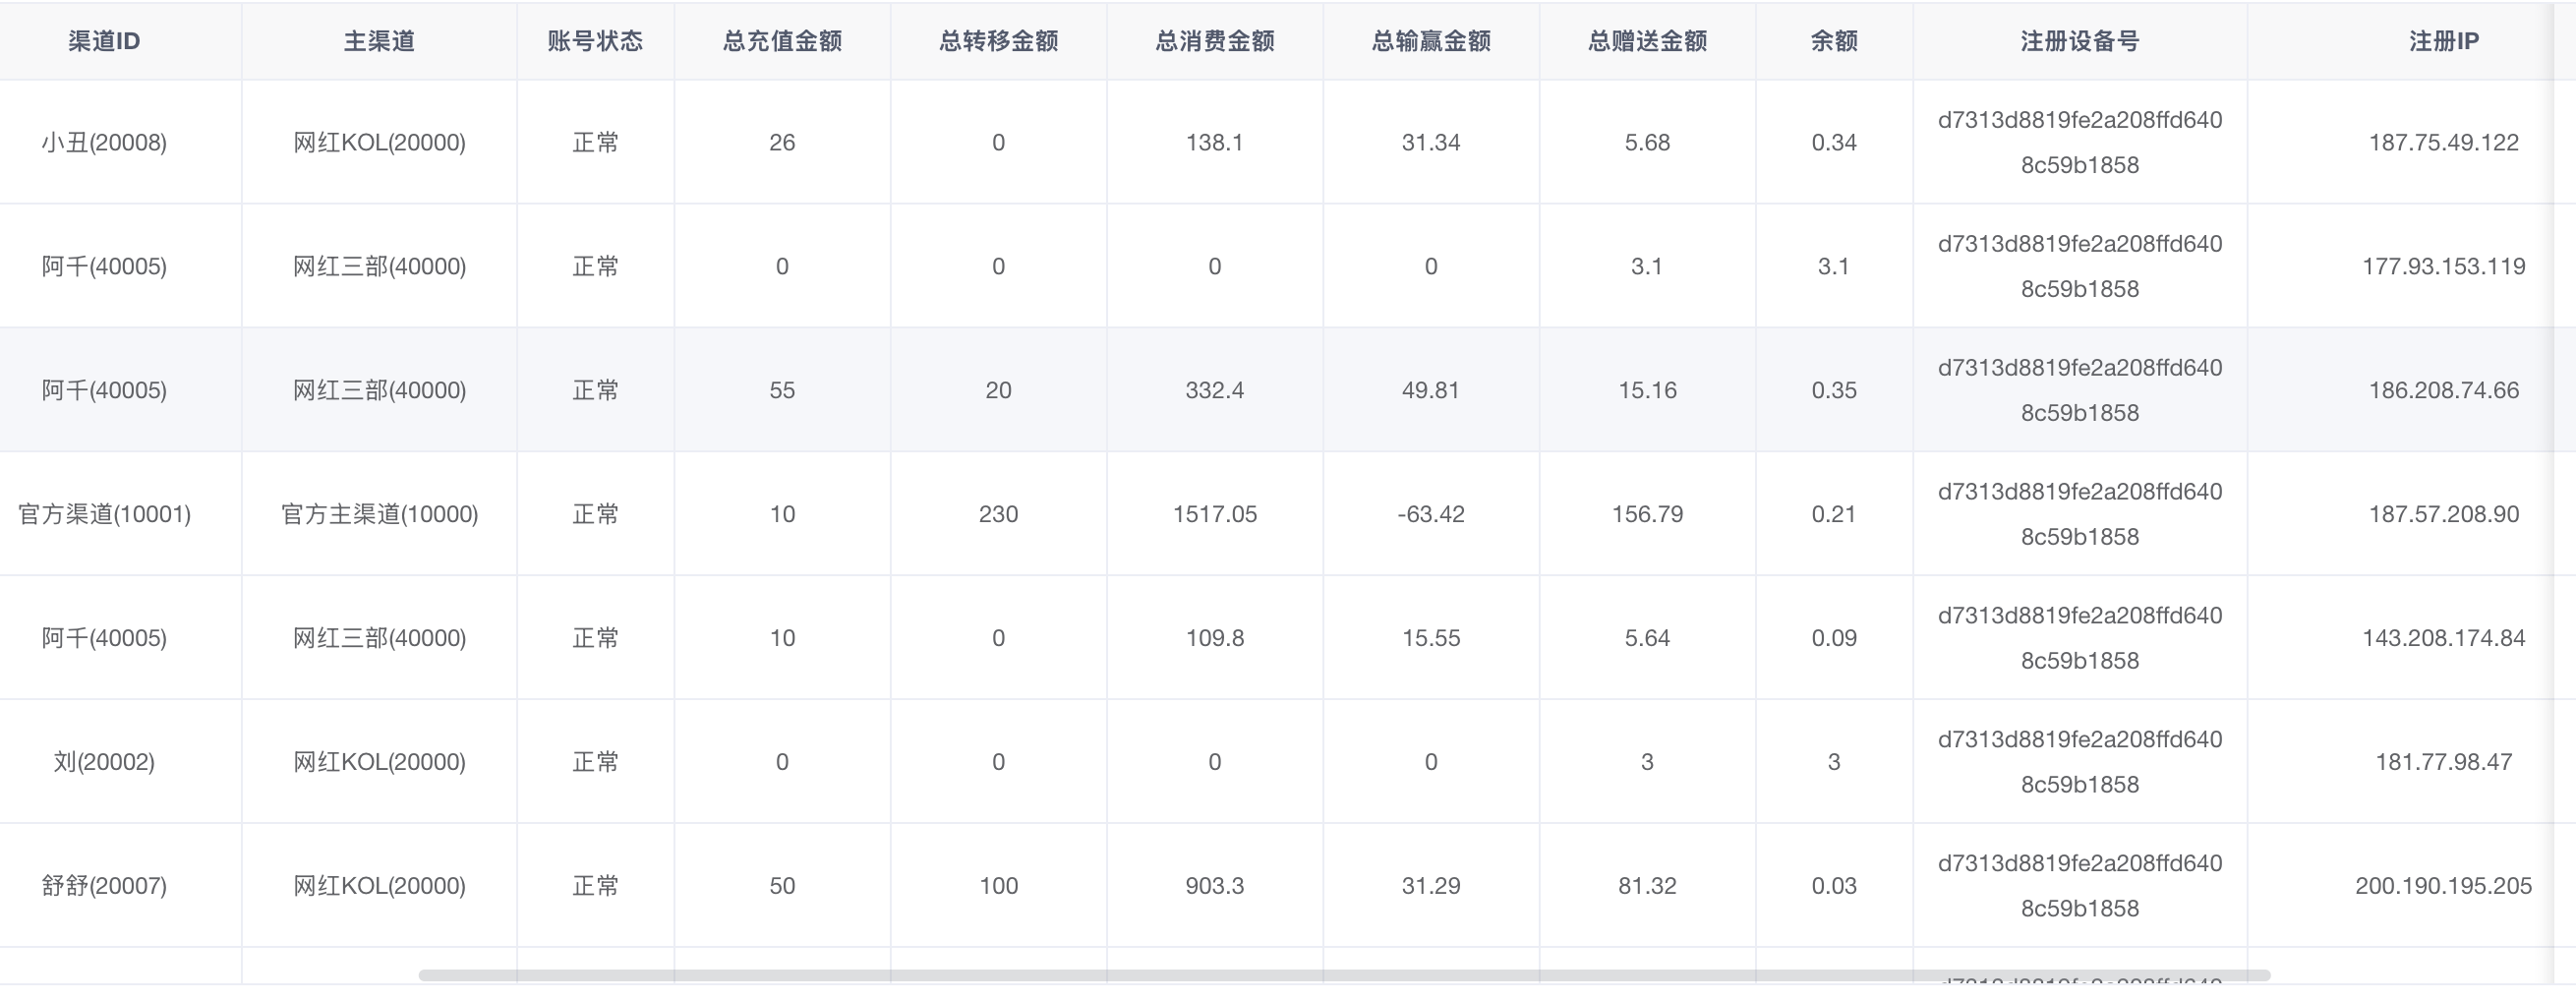Click the win/loss value 49.81
Viewport: 2576px width, 1001px height.
[1431, 390]
